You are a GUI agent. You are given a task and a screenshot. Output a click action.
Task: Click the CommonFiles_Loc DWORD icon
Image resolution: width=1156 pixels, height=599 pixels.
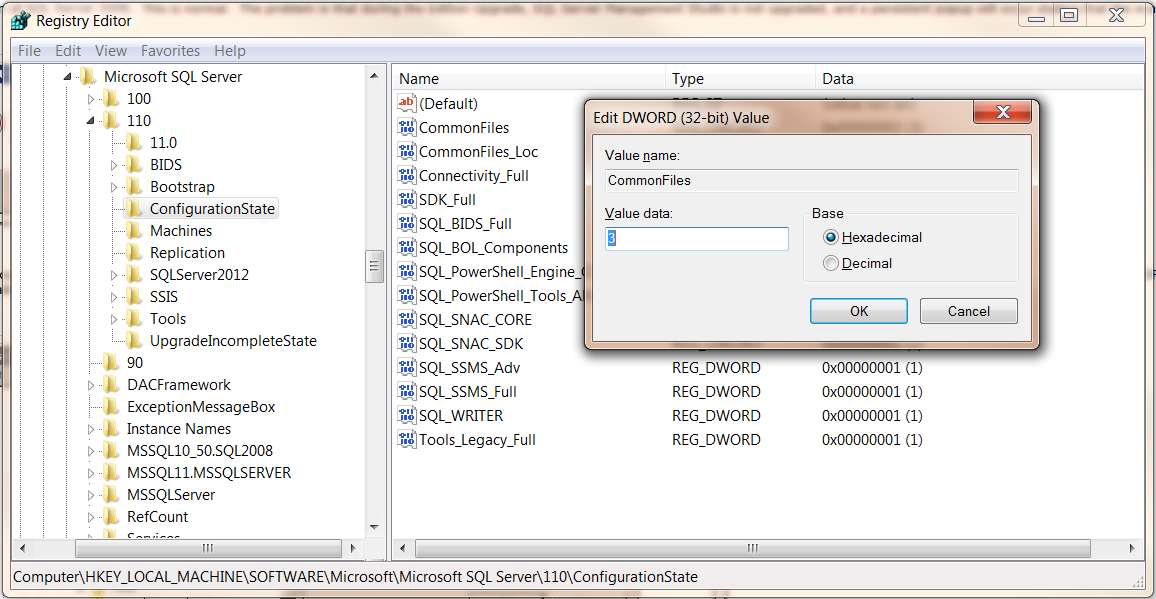point(407,152)
